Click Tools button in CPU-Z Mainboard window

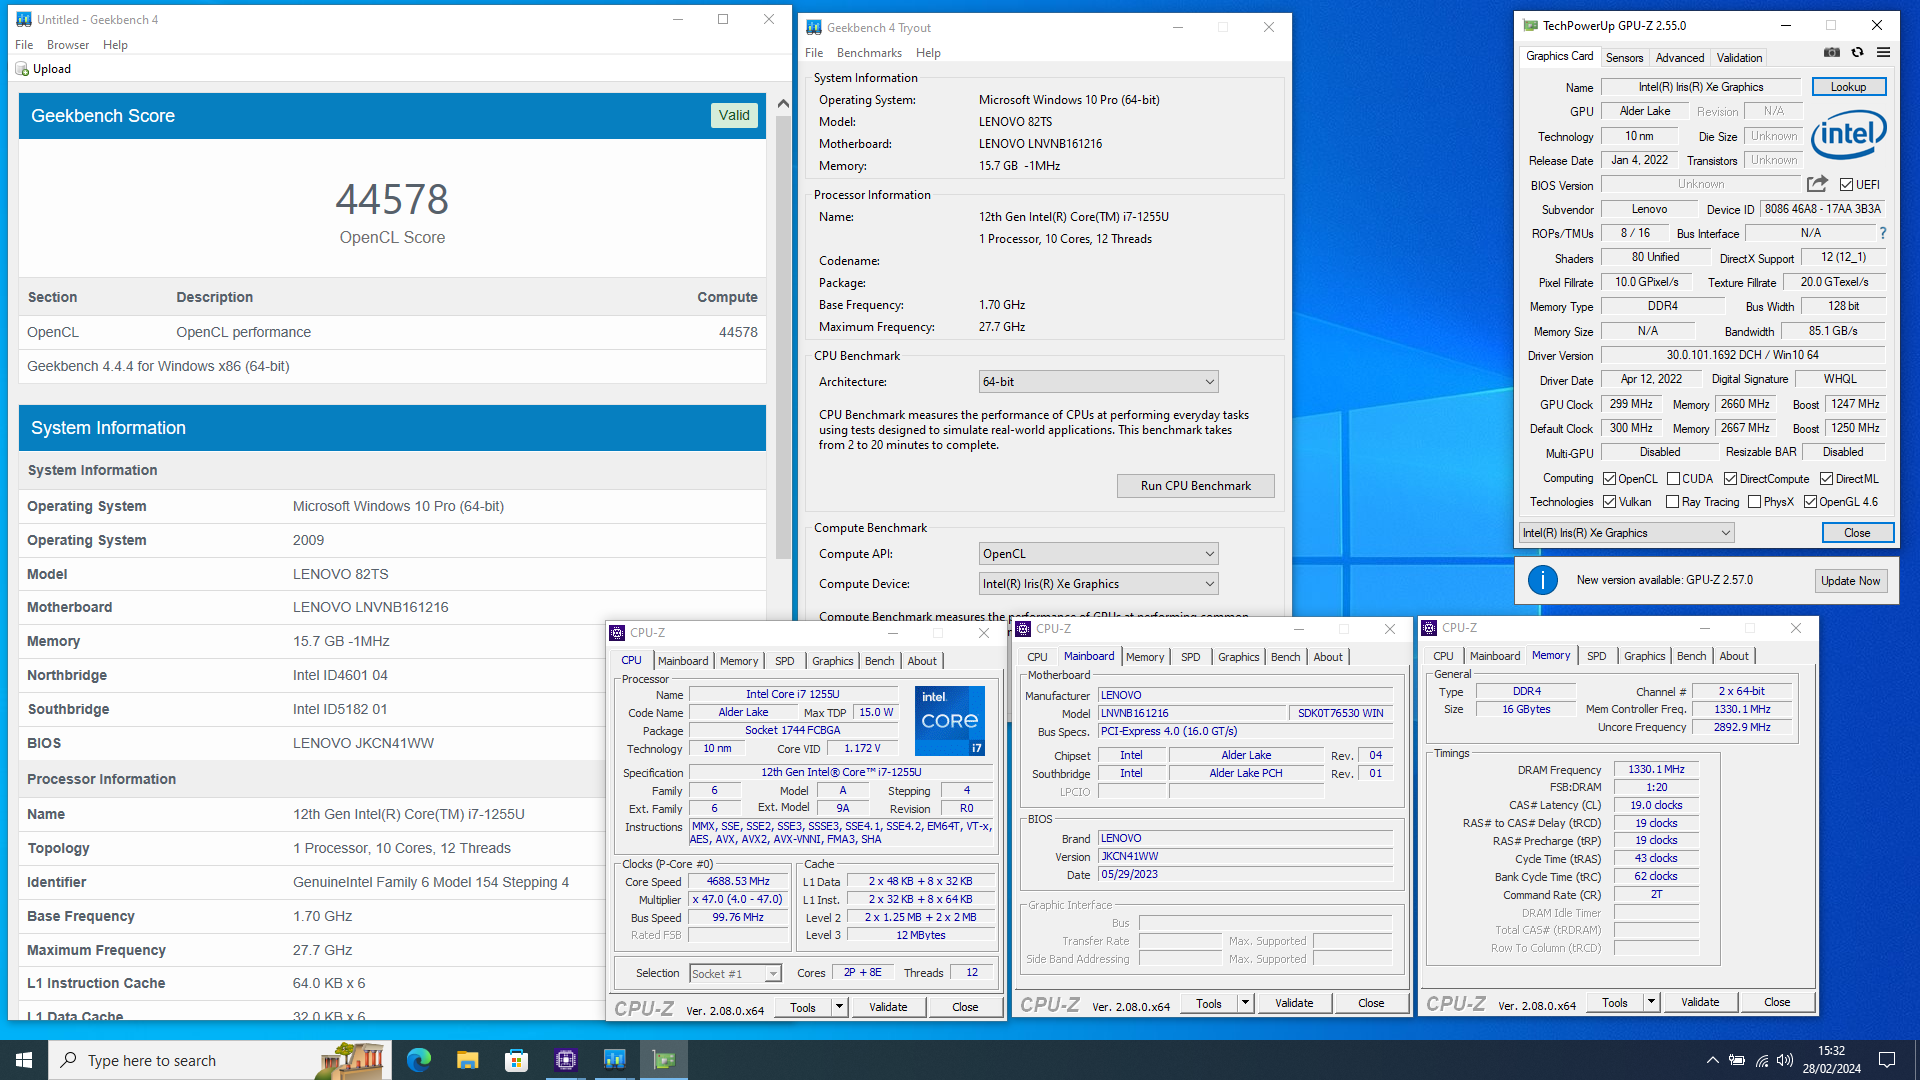(x=1209, y=1003)
